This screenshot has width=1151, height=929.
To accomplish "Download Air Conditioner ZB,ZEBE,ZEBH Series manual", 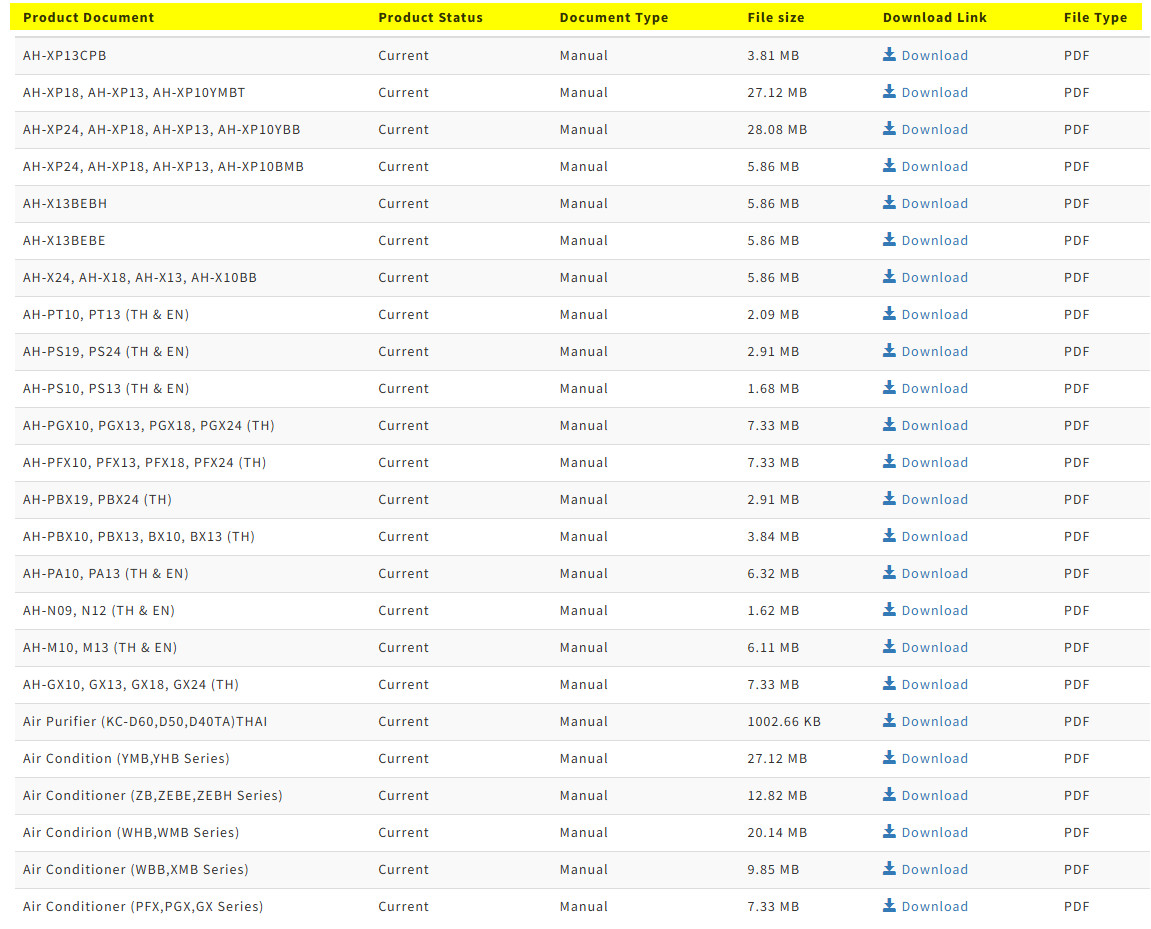I will (934, 796).
